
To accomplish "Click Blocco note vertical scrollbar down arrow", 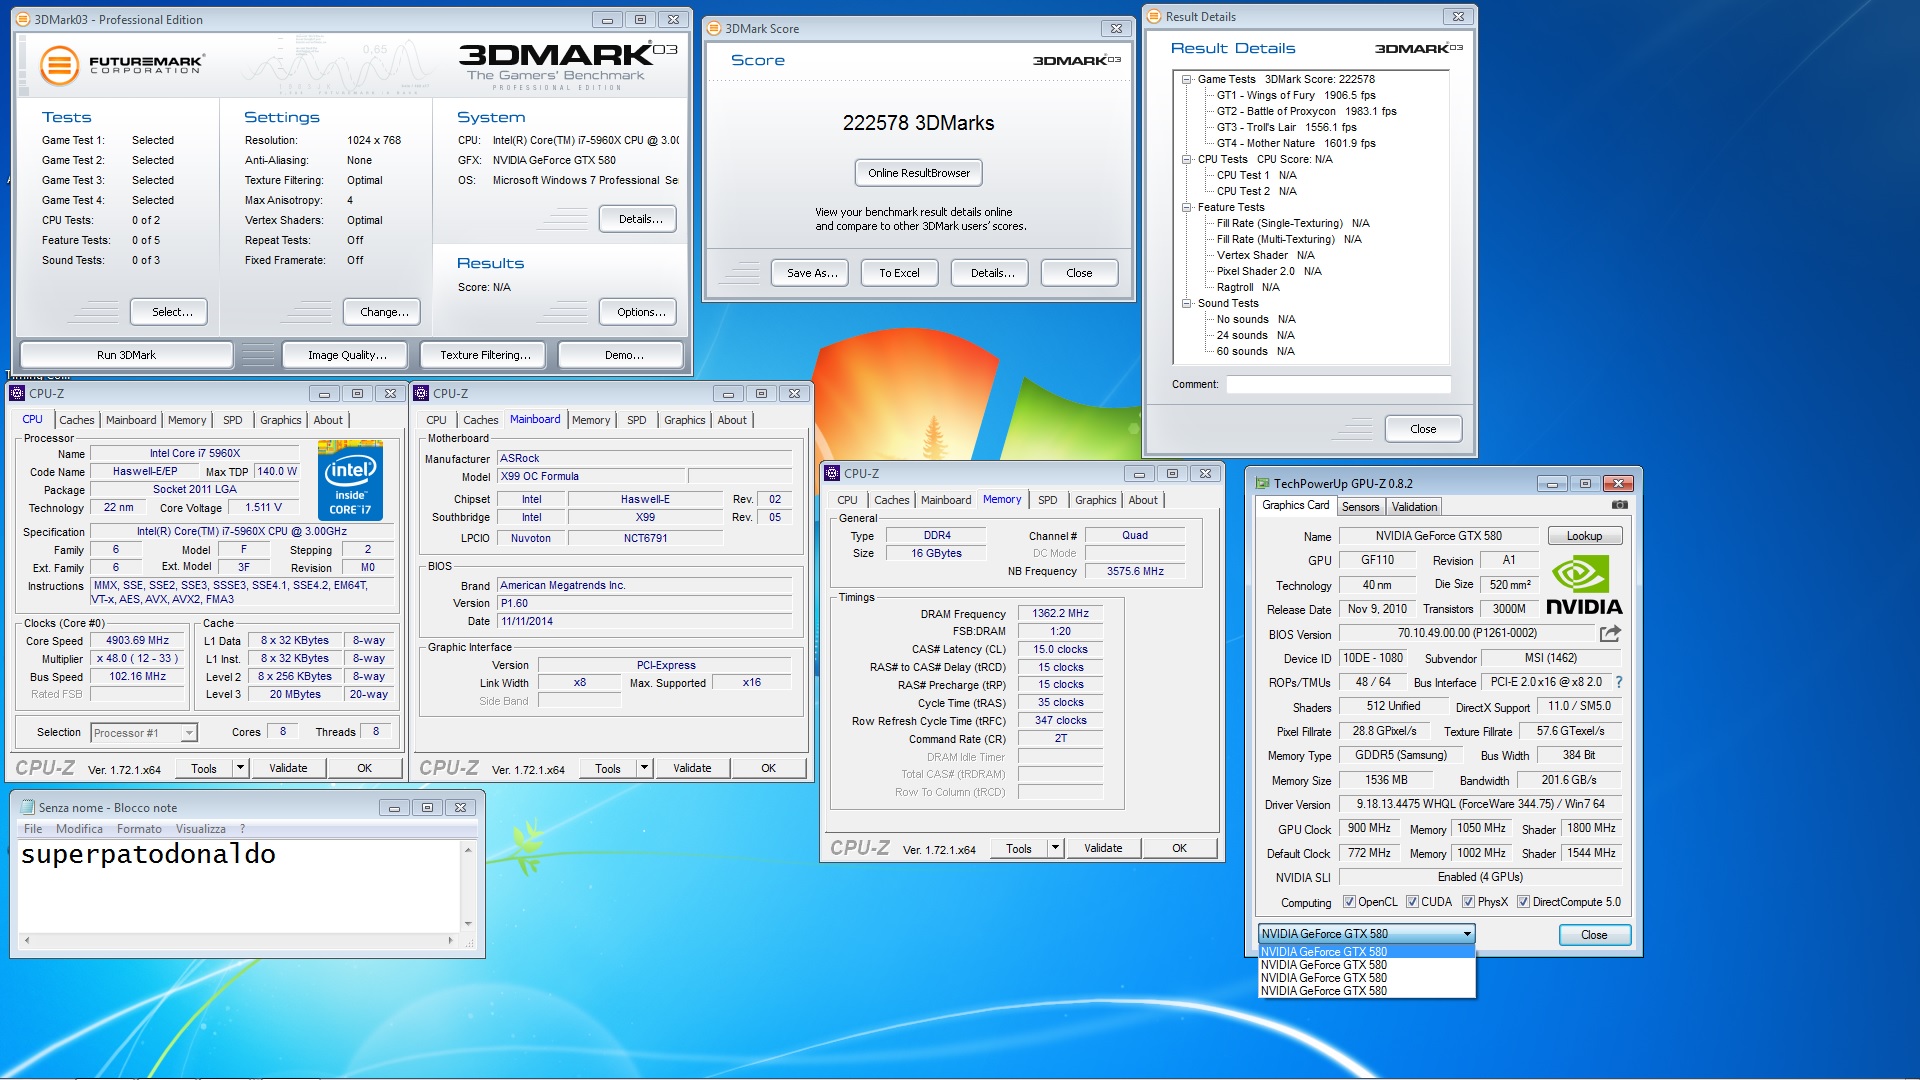I will click(467, 924).
